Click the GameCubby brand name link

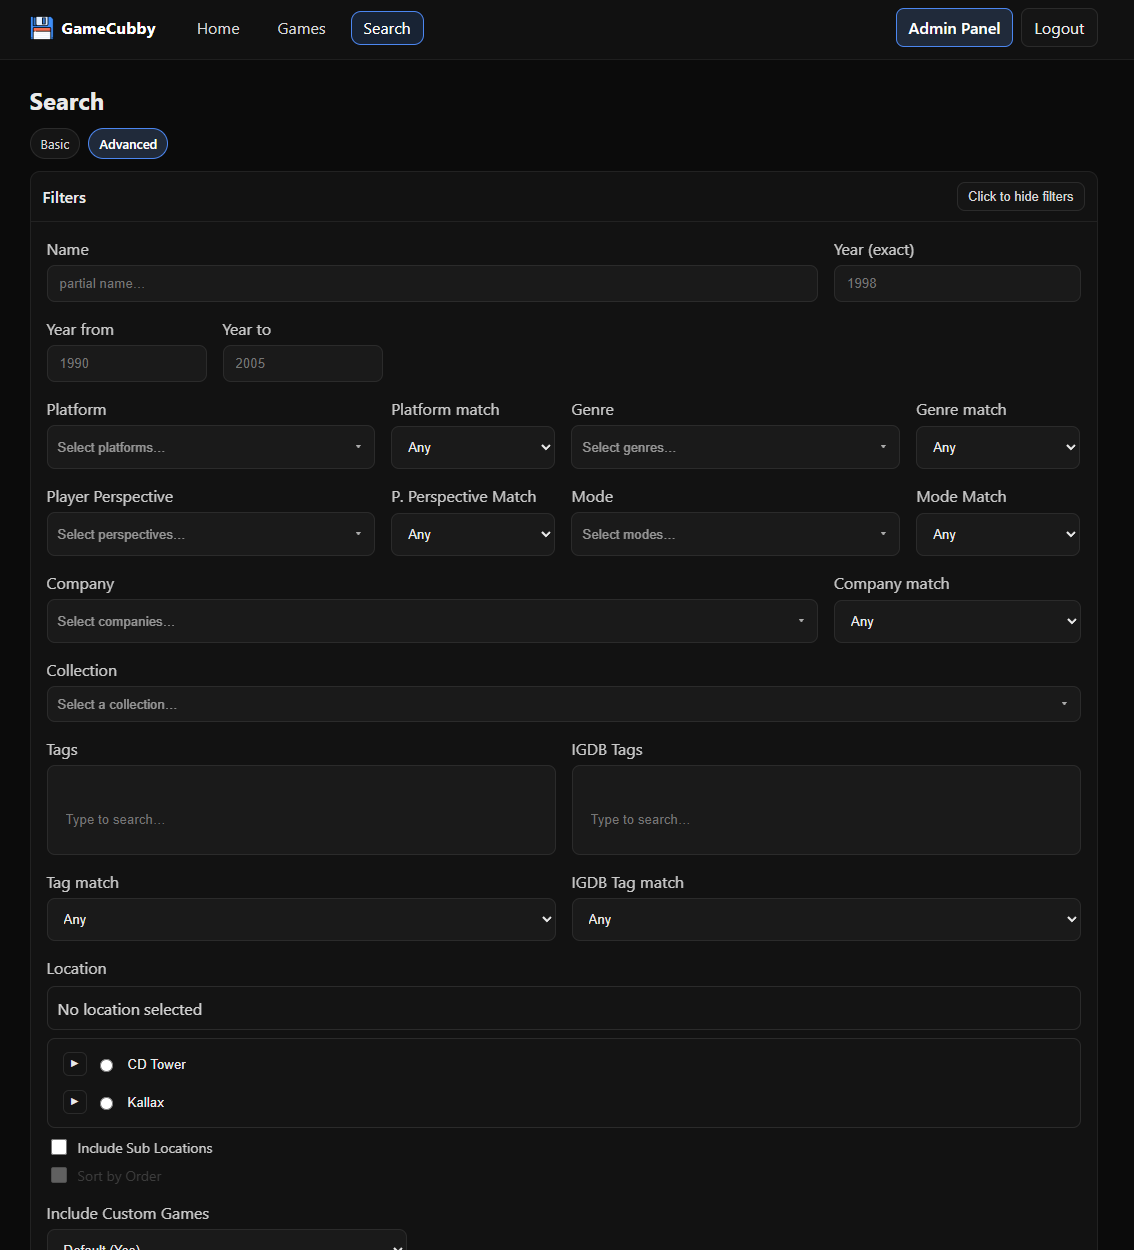(x=108, y=28)
